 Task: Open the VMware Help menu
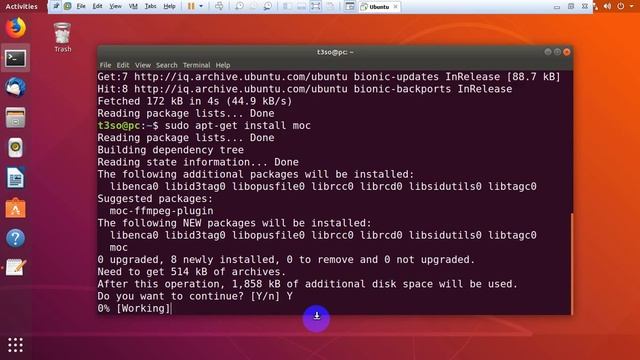click(169, 6)
